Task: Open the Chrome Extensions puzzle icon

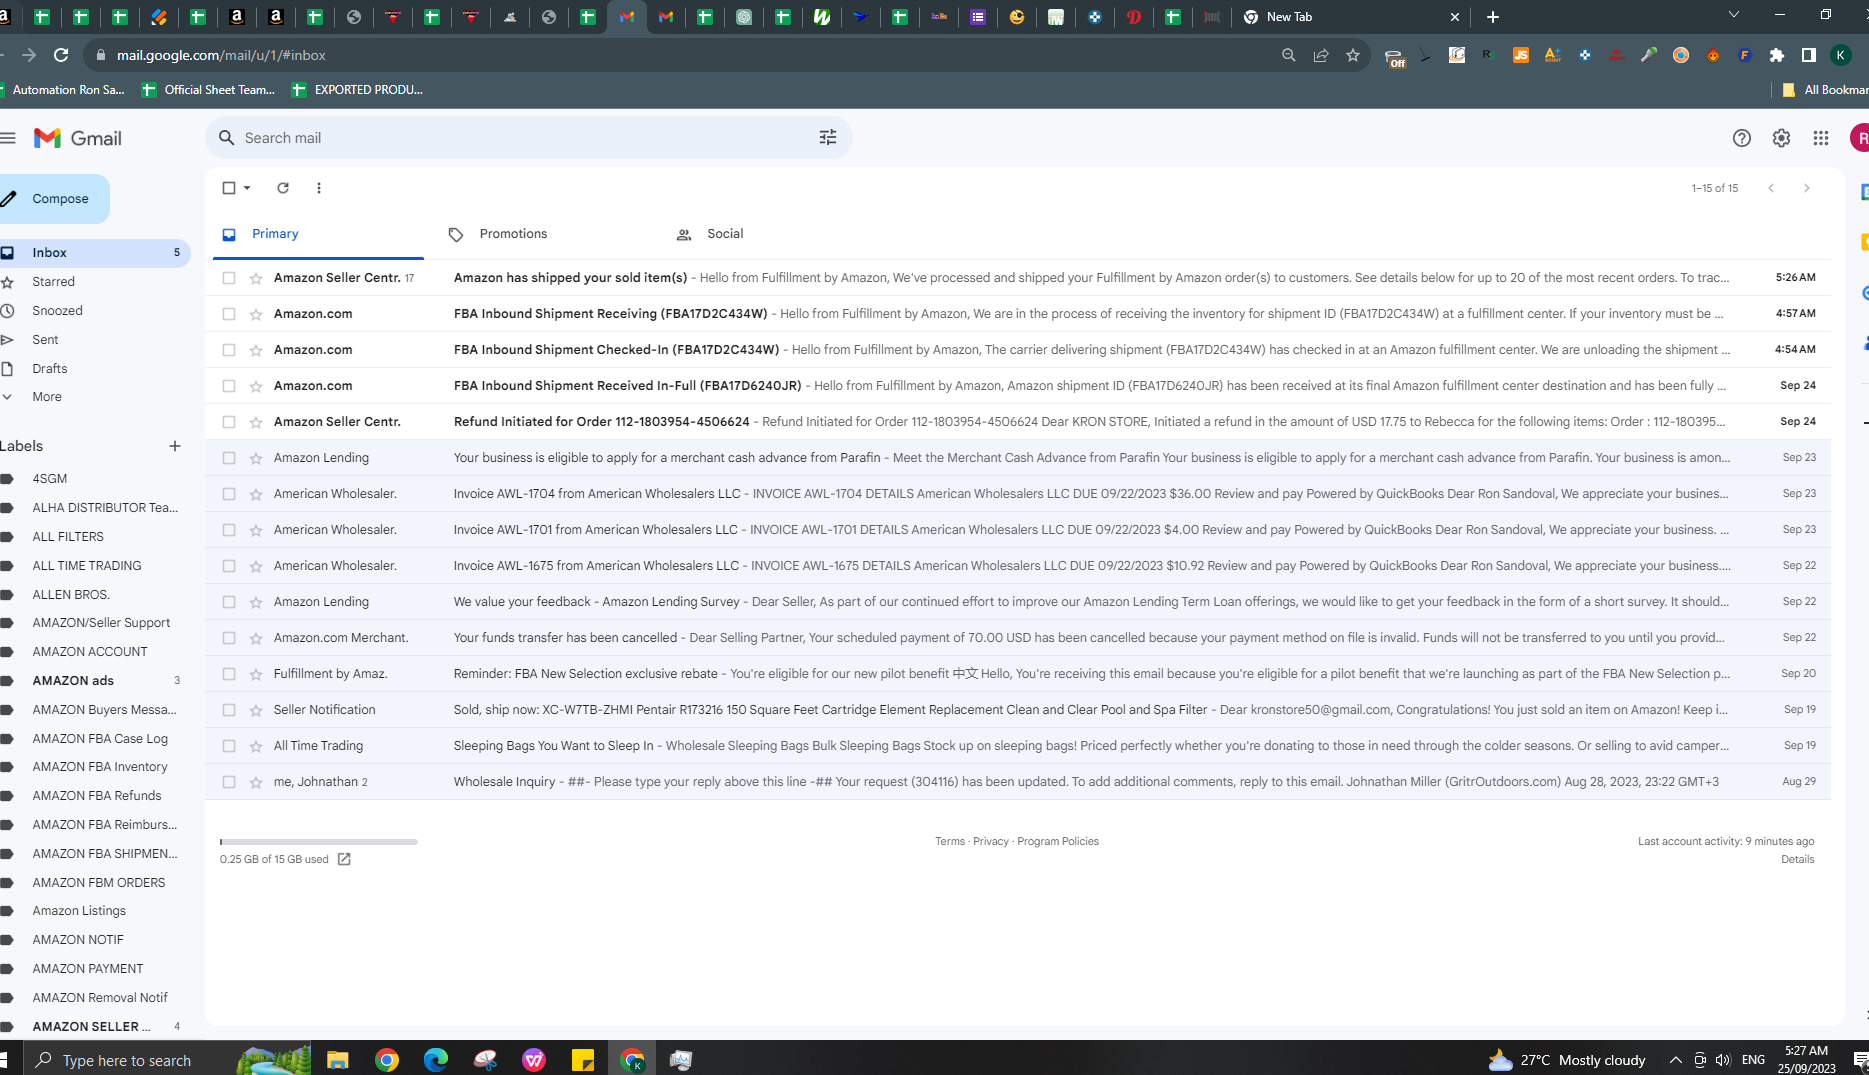Action: point(1777,55)
